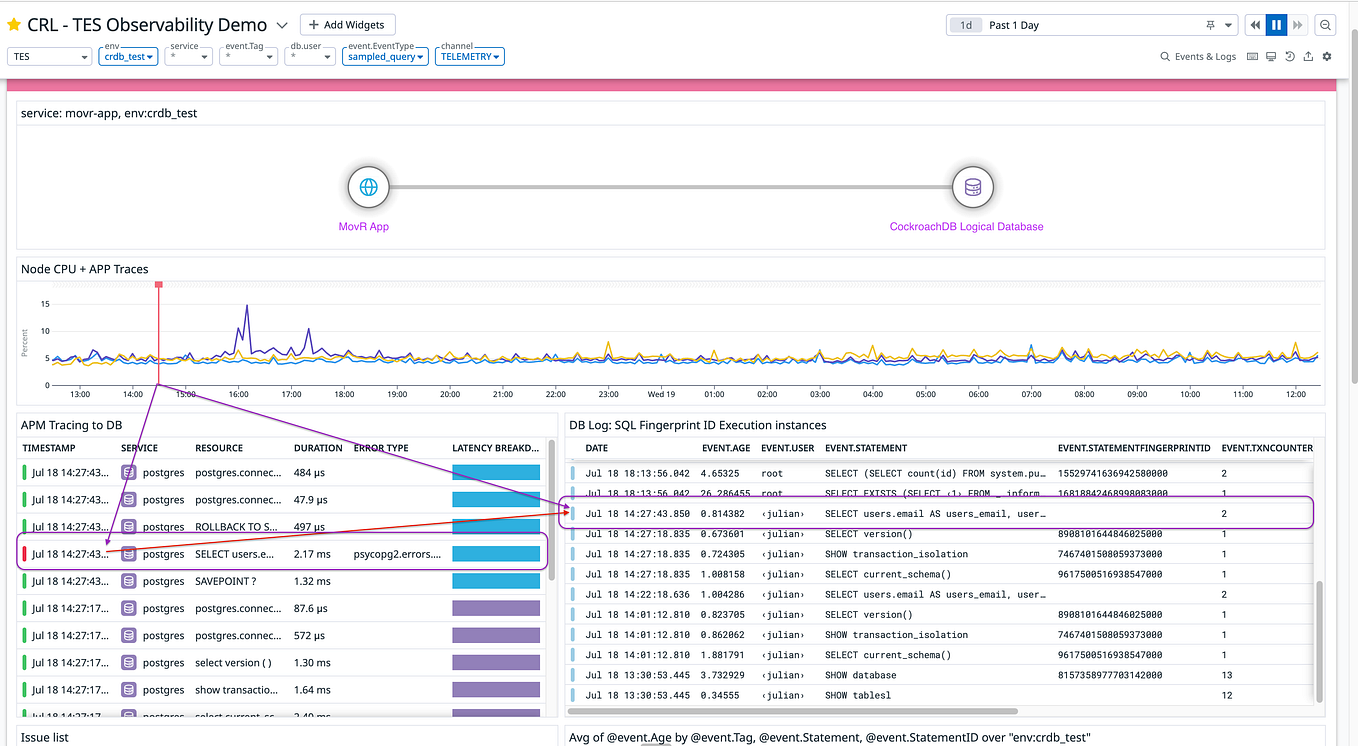Unfavorite the dashboard by clicking the star
This screenshot has width=1358, height=746.
tap(14, 24)
